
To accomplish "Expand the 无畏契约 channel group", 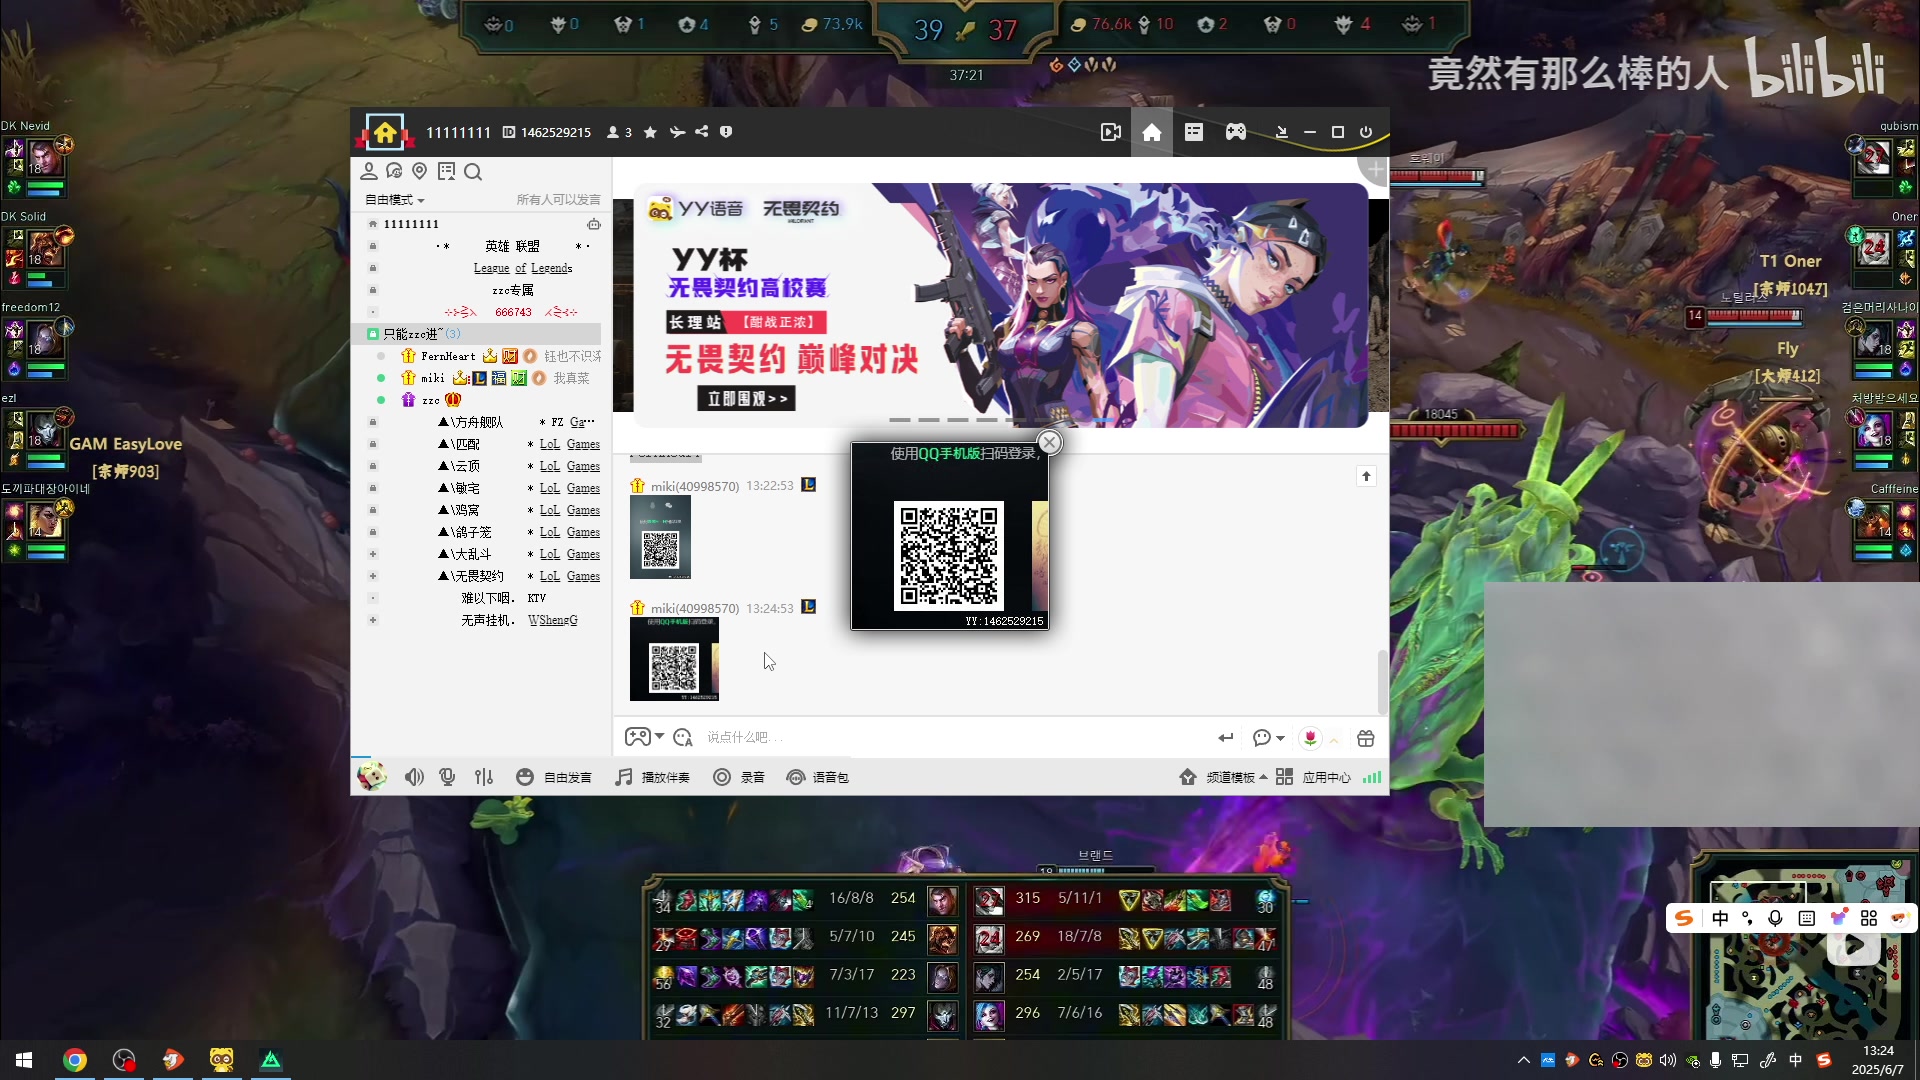I will click(373, 576).
